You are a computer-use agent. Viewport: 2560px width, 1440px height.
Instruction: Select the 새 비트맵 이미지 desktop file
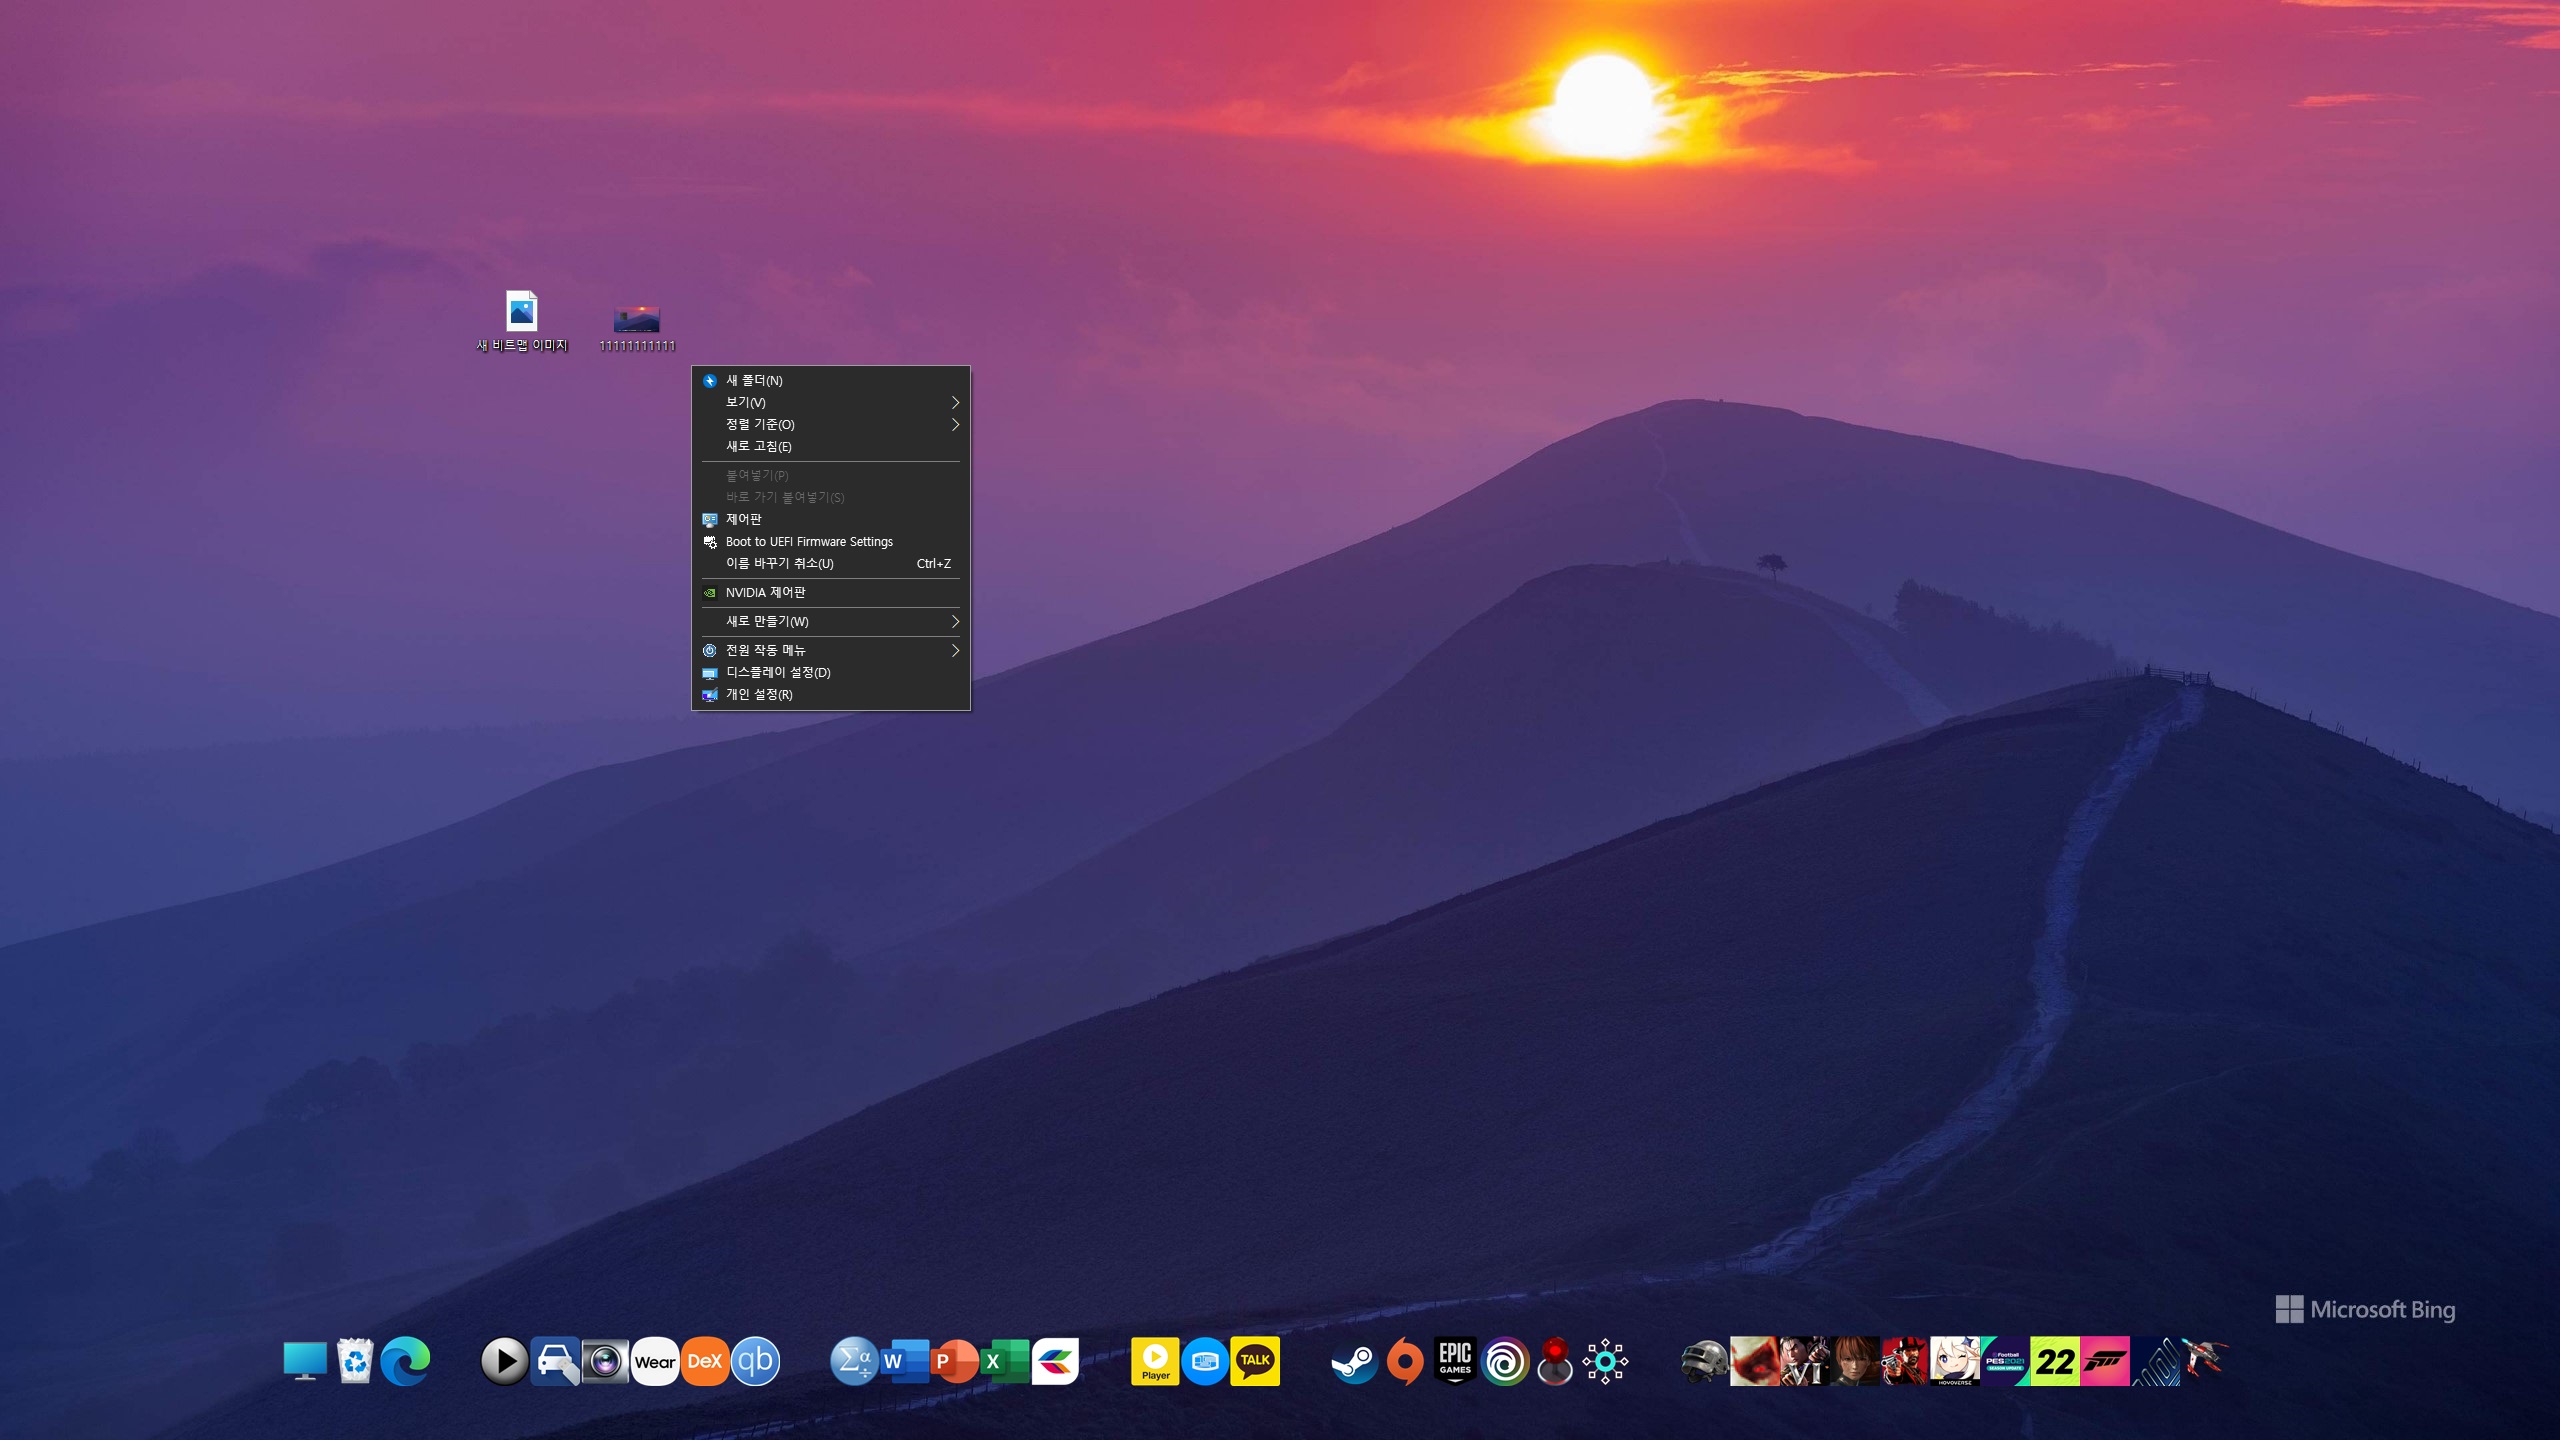coord(522,321)
